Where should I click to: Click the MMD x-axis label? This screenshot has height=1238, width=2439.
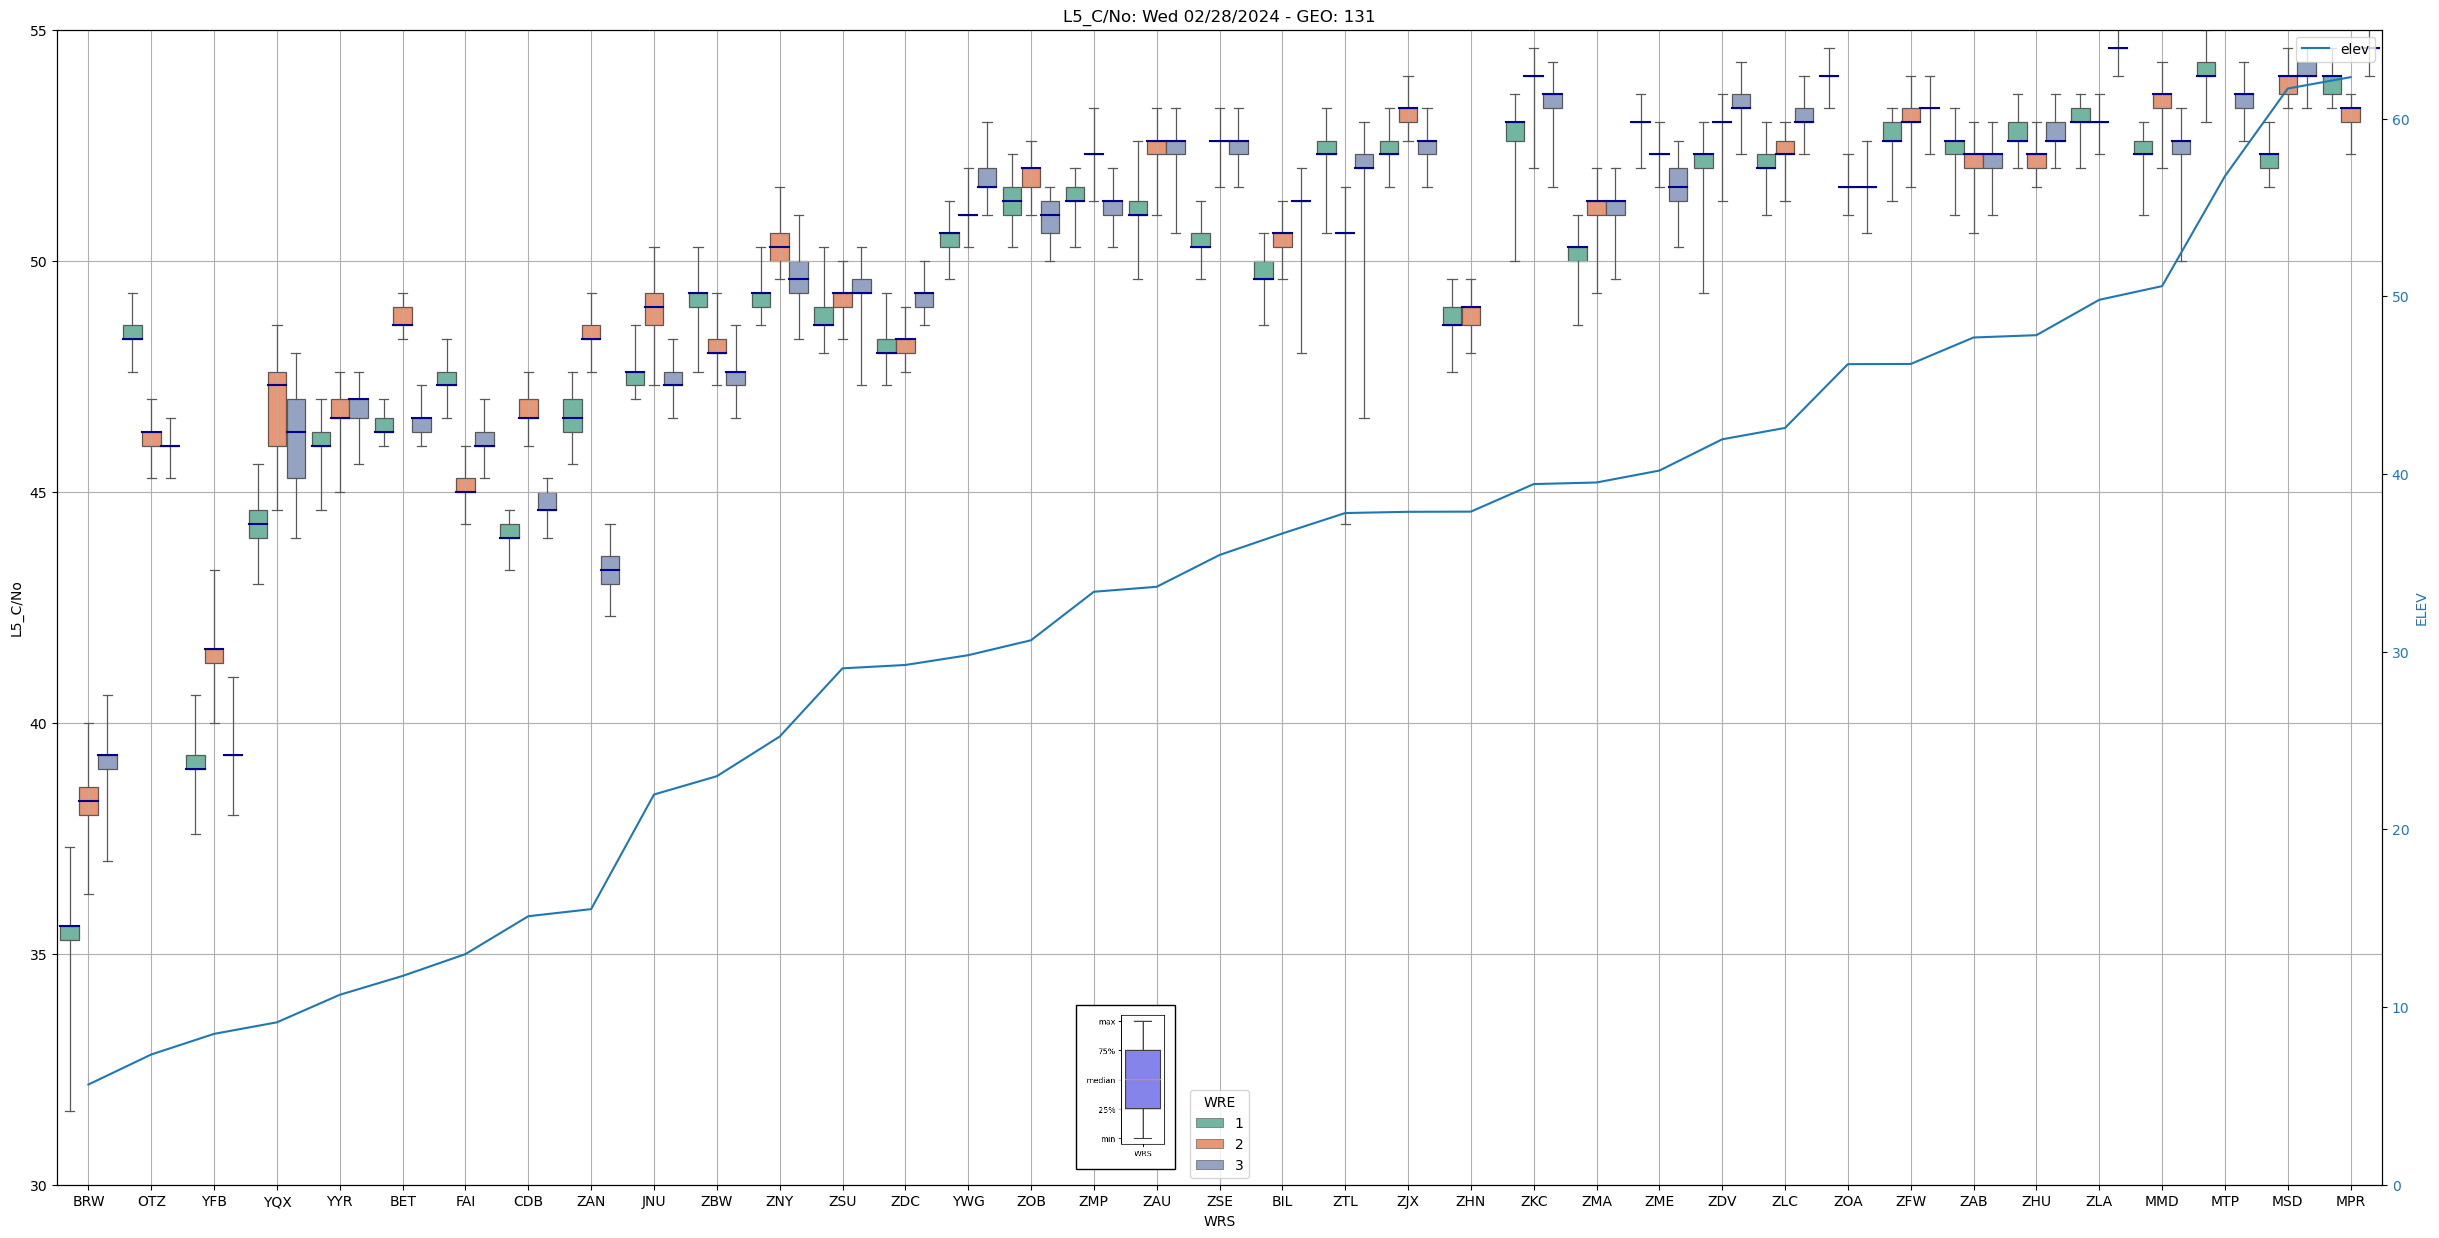tap(2162, 1201)
